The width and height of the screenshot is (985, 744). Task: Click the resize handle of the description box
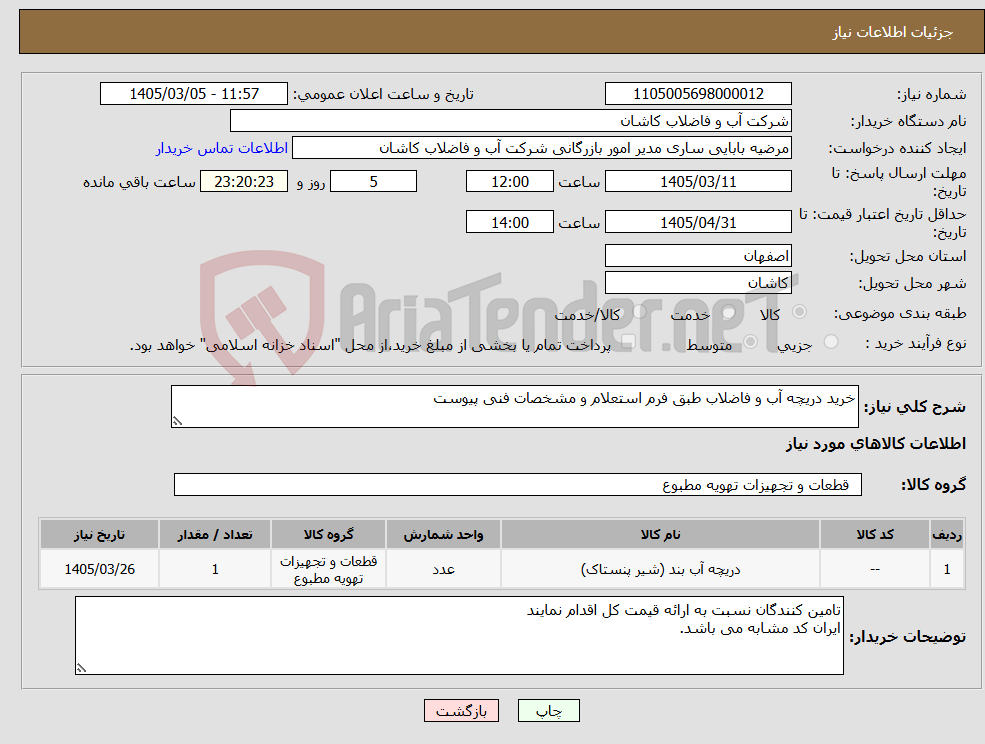pyautogui.click(x=177, y=422)
